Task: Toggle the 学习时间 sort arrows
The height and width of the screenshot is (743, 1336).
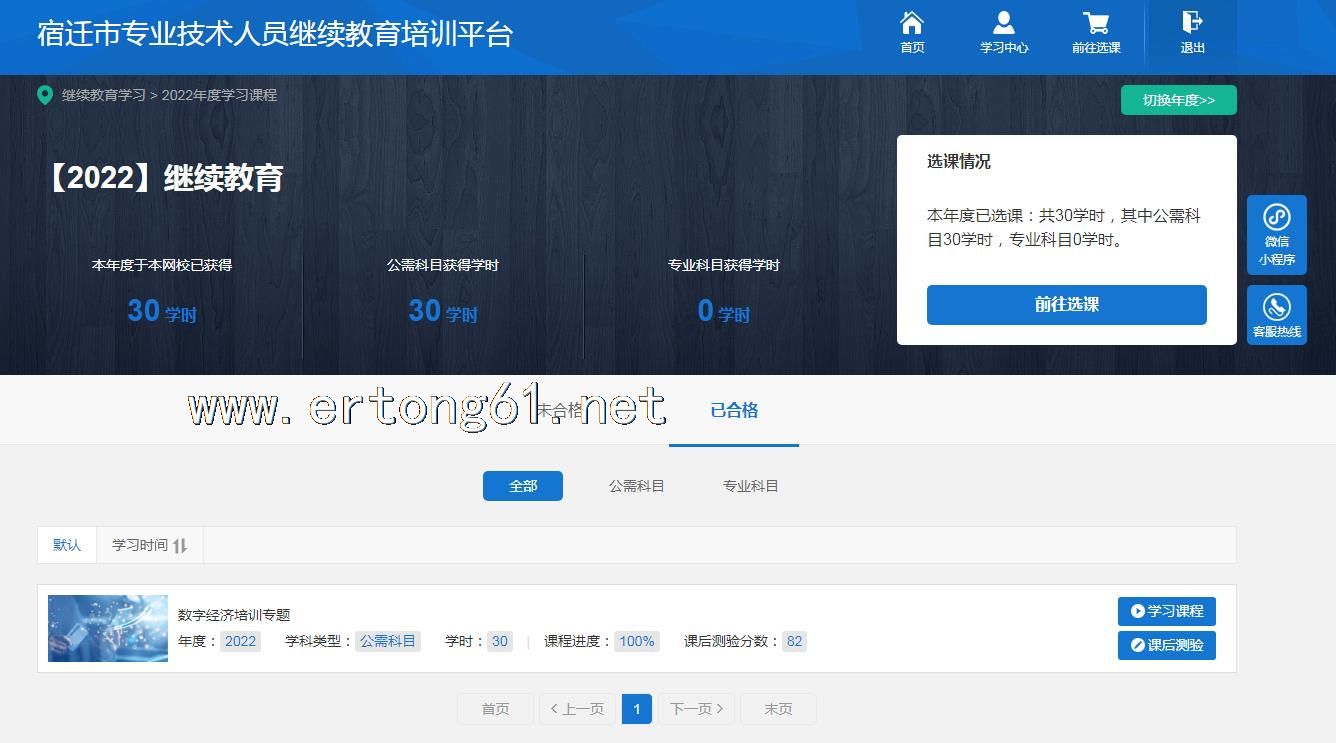Action: [180, 546]
